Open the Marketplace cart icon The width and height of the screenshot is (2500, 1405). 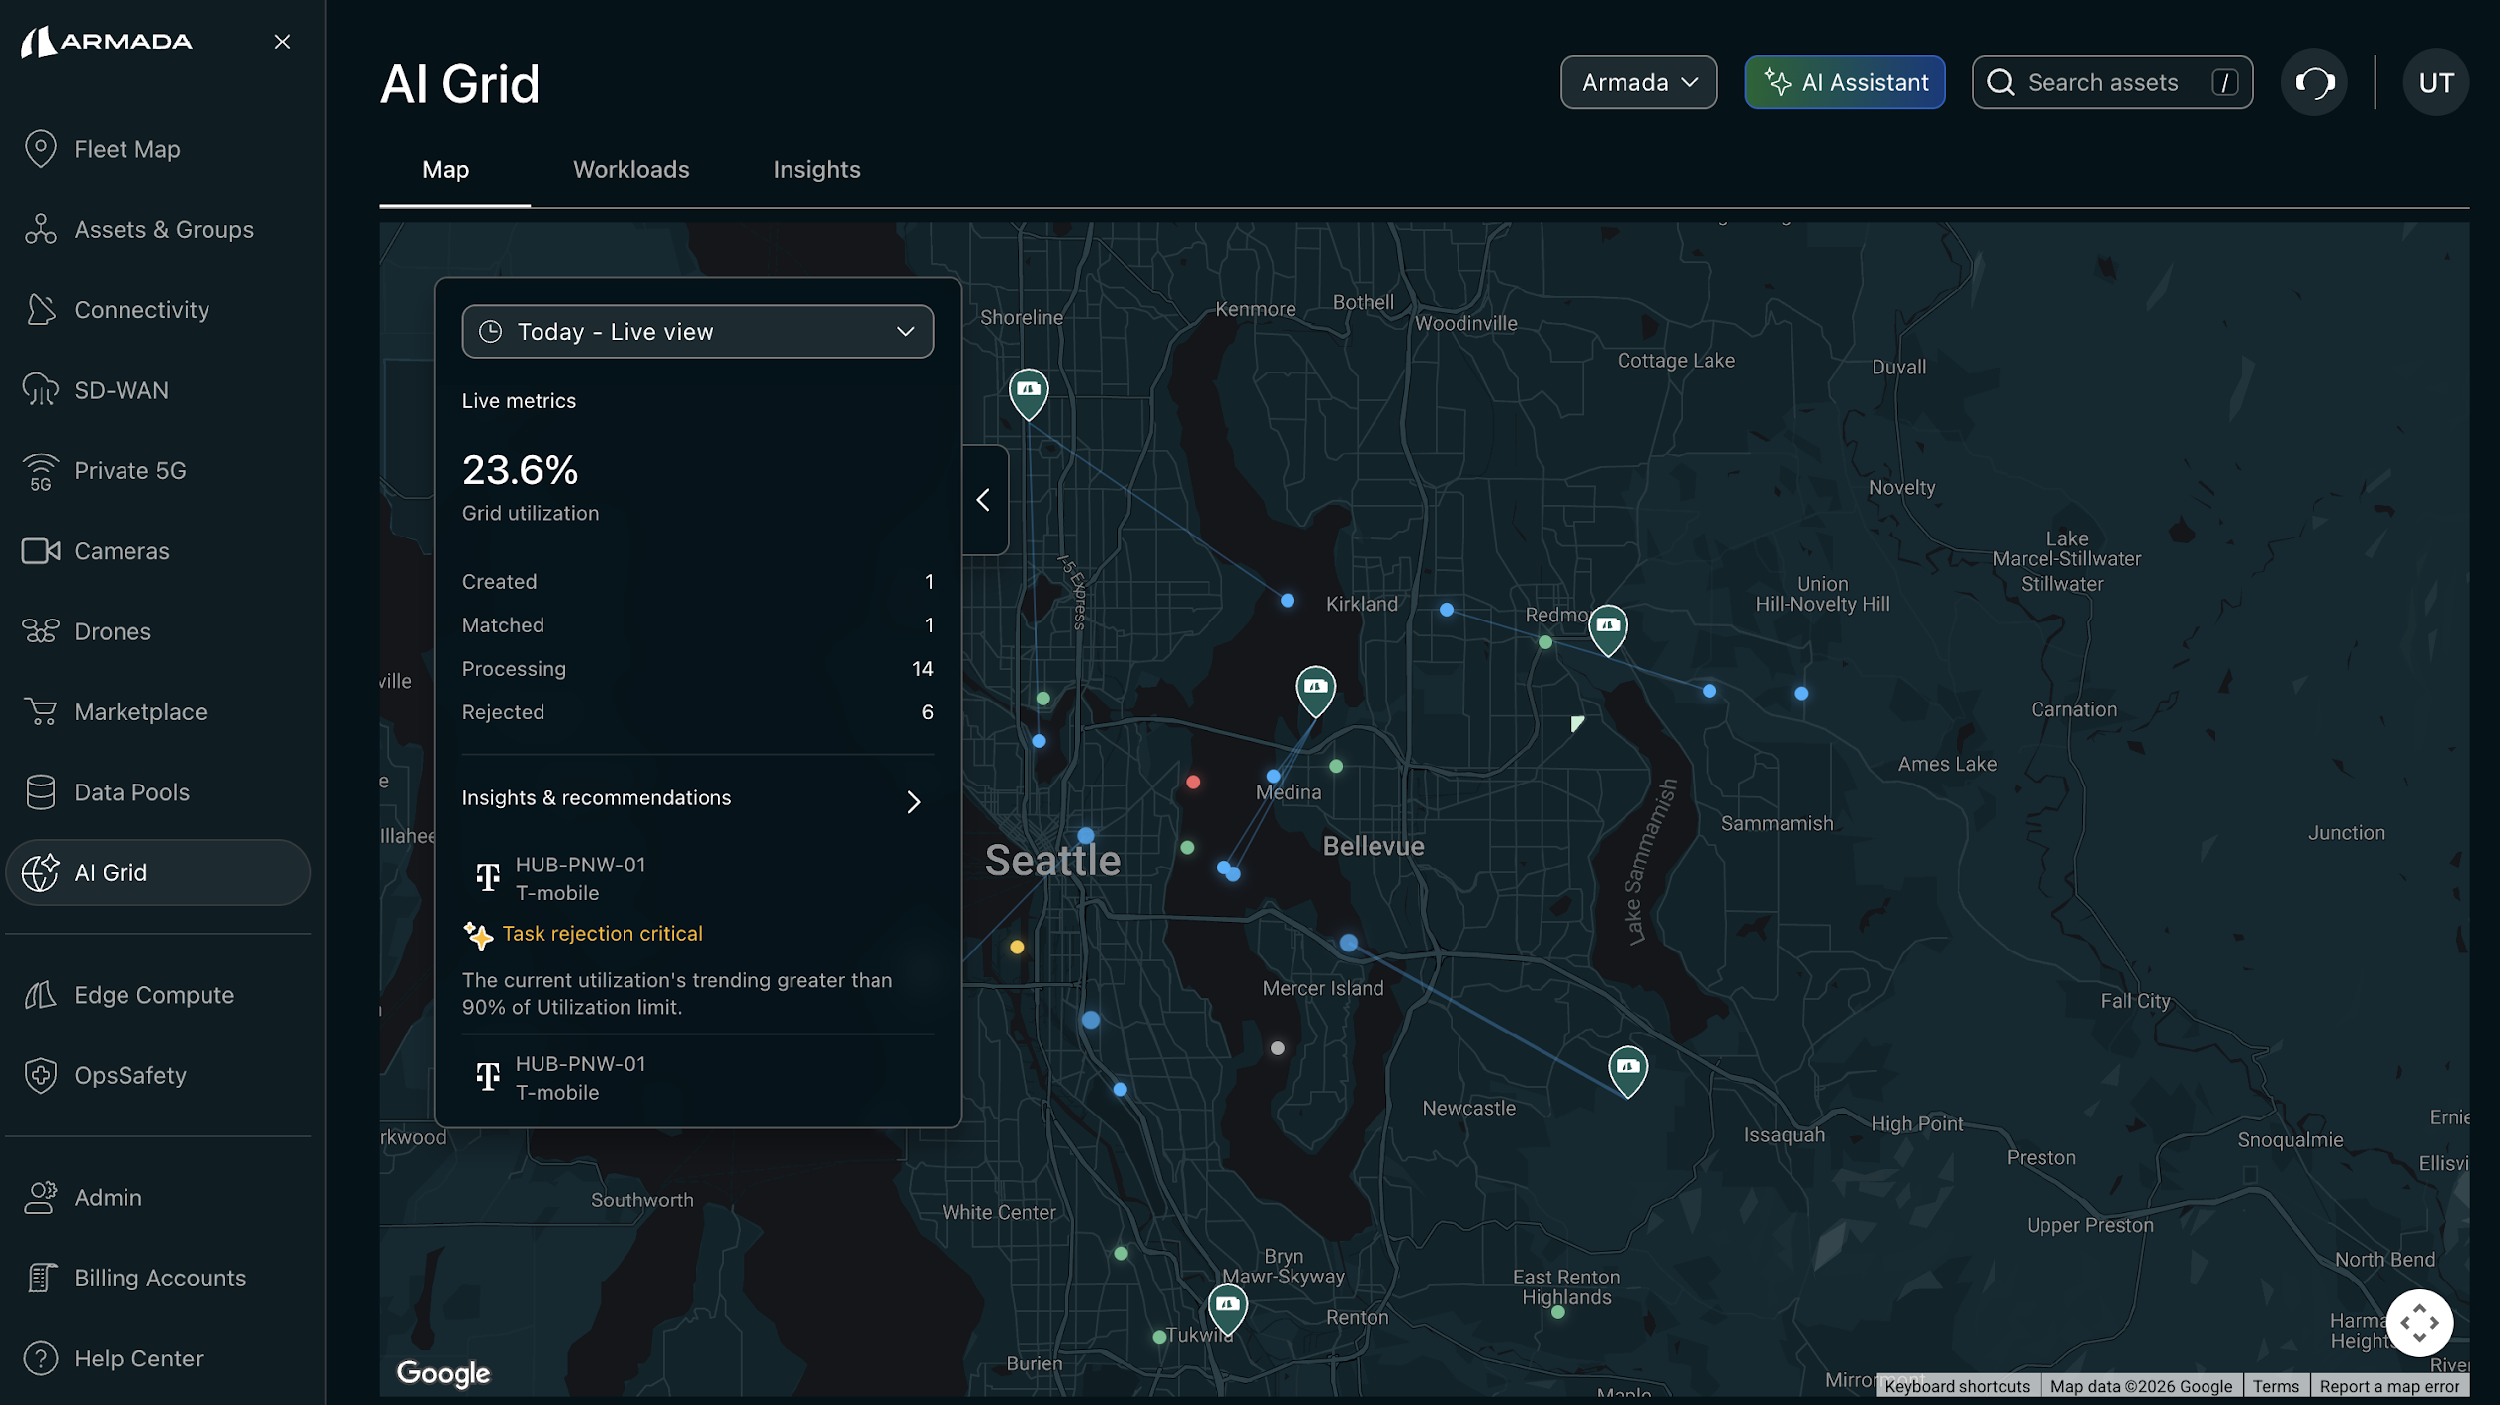41,712
